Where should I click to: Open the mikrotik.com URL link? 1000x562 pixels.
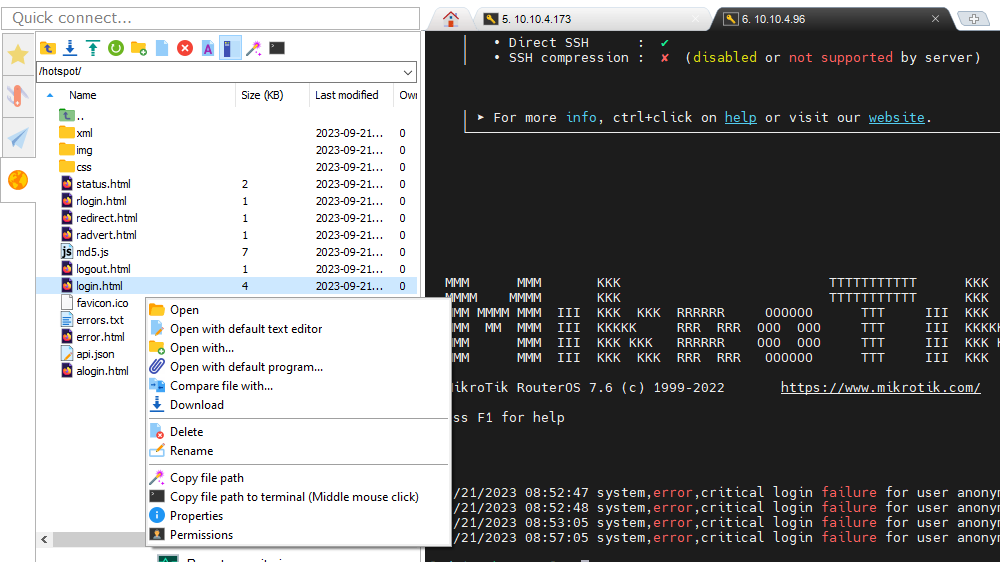(880, 388)
